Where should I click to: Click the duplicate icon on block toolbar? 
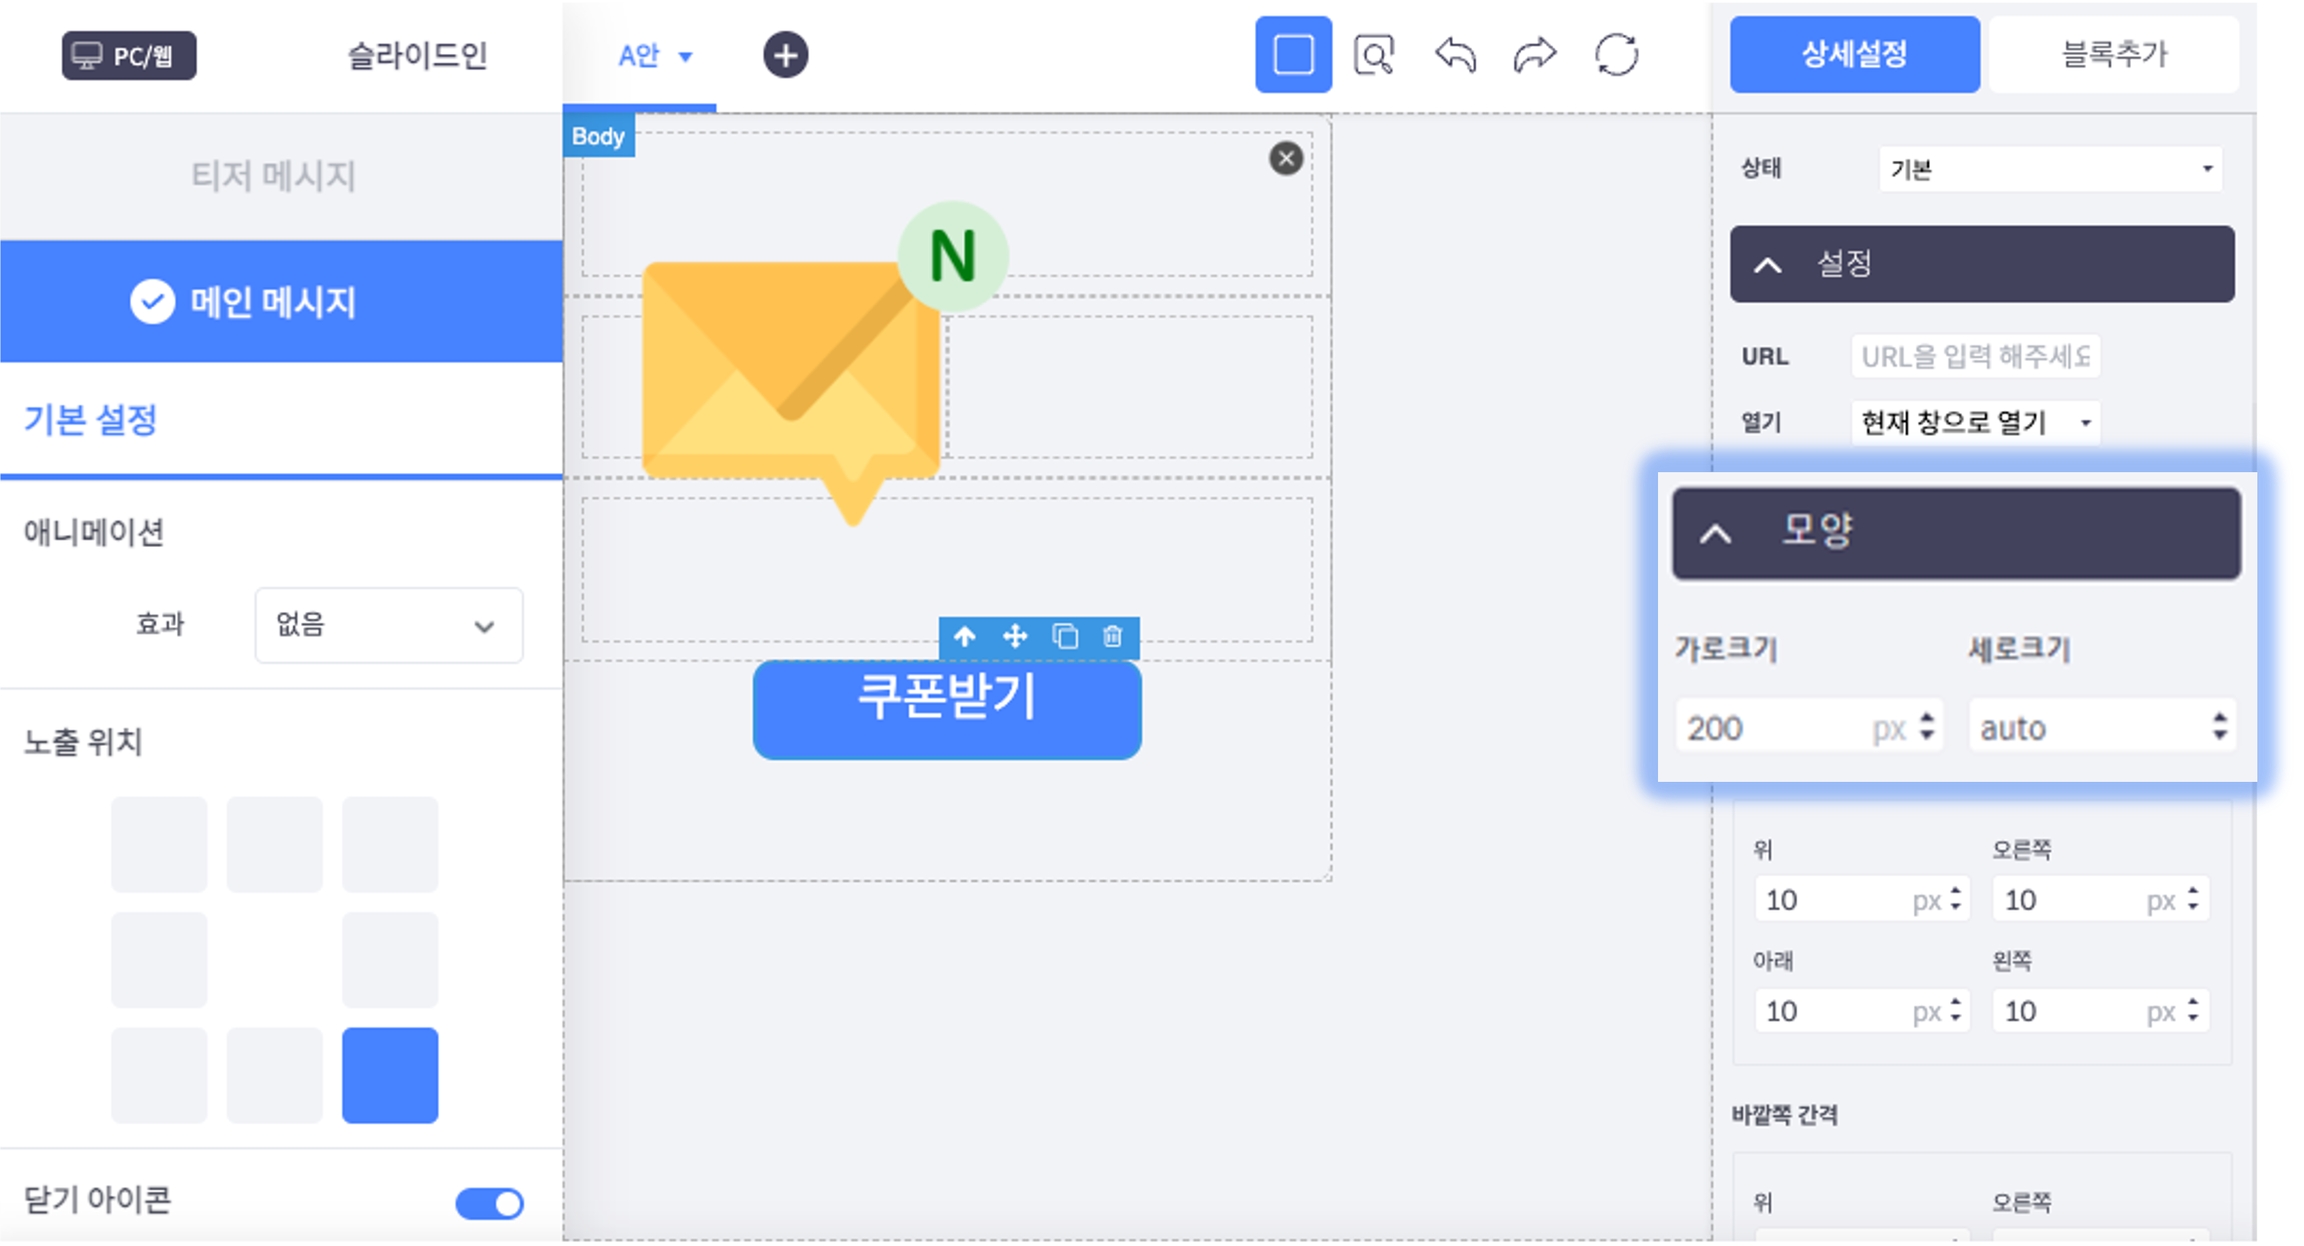[x=1065, y=637]
